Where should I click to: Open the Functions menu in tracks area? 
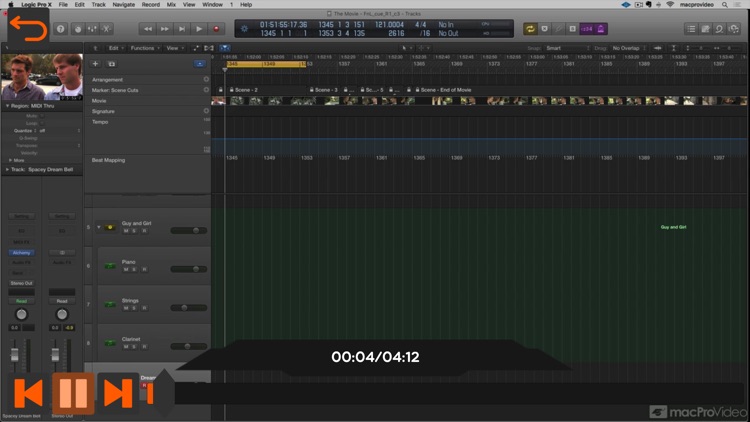tap(144, 48)
